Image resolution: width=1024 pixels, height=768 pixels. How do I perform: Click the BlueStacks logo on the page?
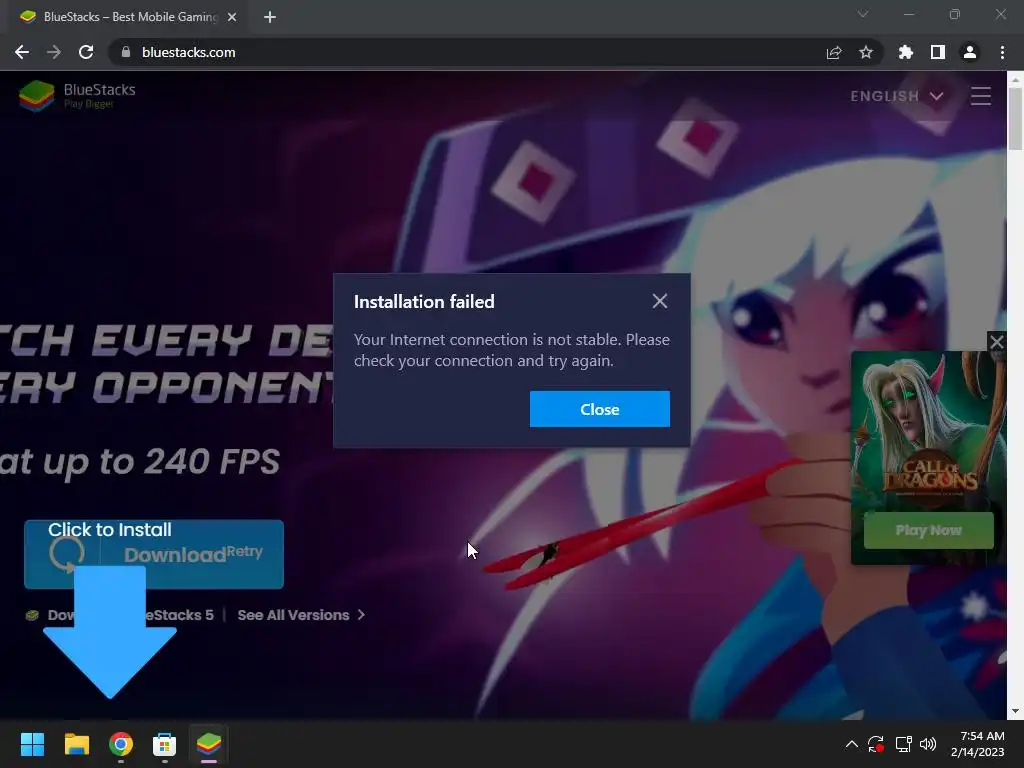coord(77,95)
